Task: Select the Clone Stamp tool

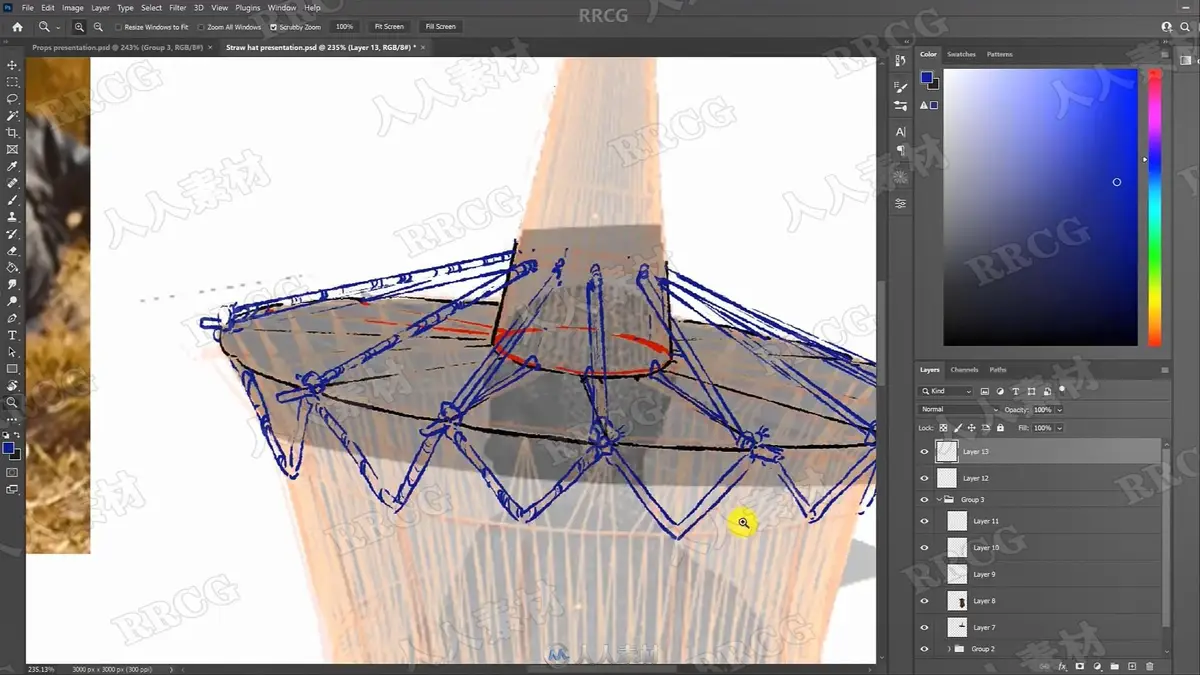Action: (x=12, y=217)
